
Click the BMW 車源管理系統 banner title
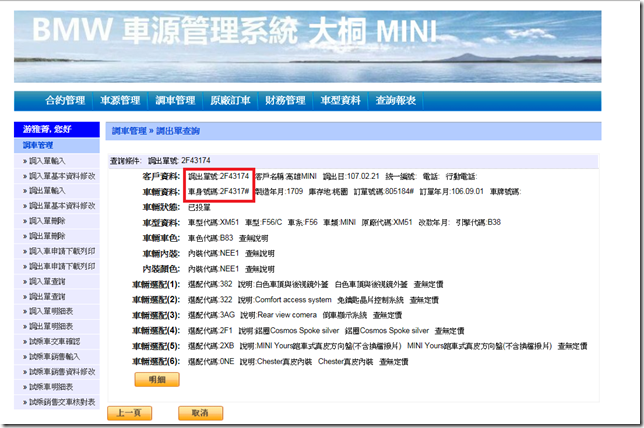pyautogui.click(x=234, y=30)
